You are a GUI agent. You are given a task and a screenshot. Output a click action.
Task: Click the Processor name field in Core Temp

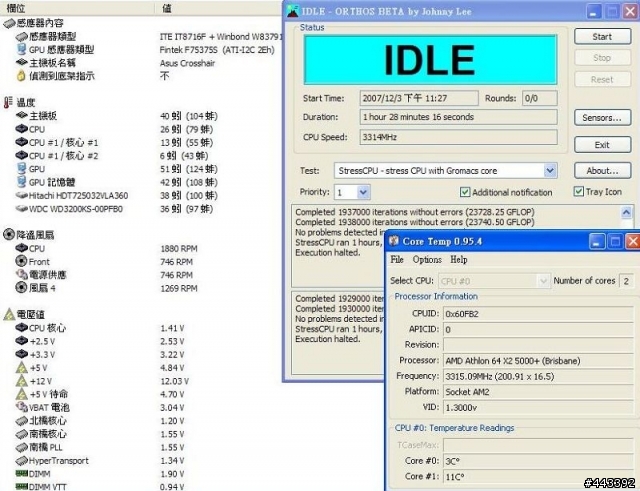pos(538,361)
